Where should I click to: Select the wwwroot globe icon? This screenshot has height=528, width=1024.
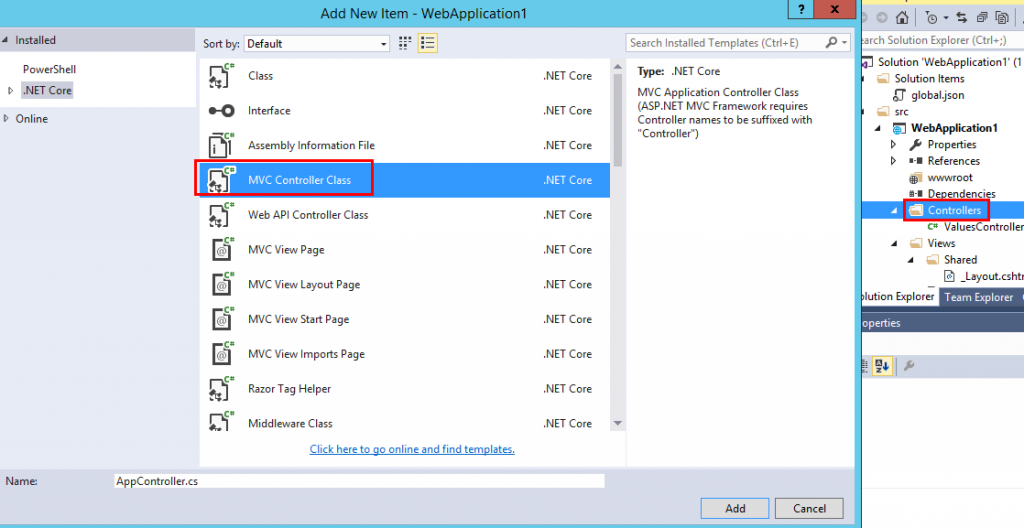tap(916, 178)
